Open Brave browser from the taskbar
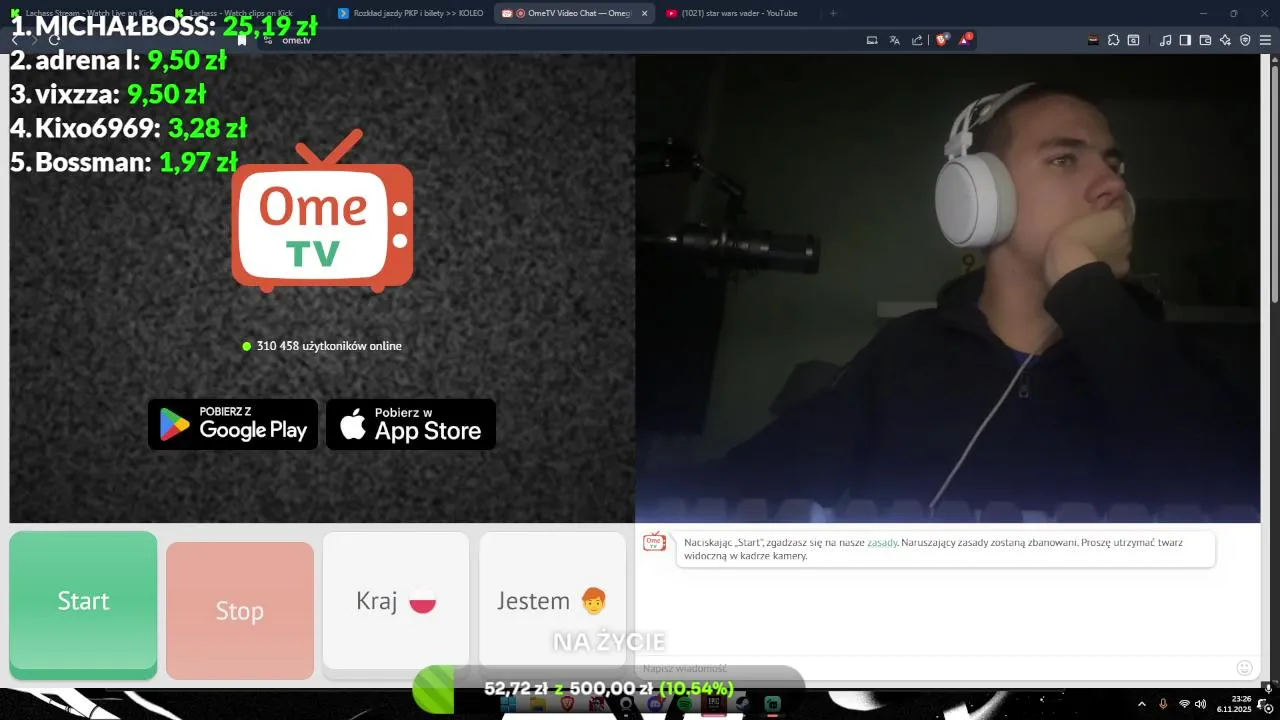1280x720 pixels. [568, 704]
